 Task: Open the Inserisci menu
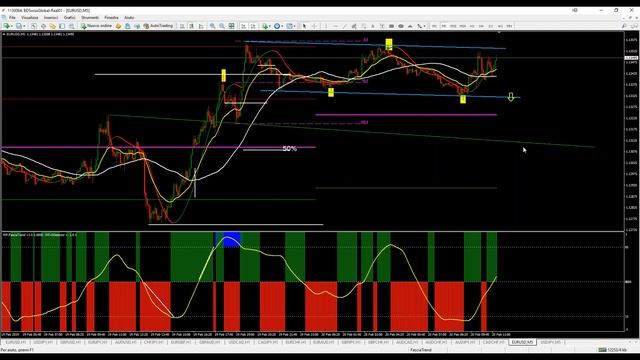click(51, 18)
